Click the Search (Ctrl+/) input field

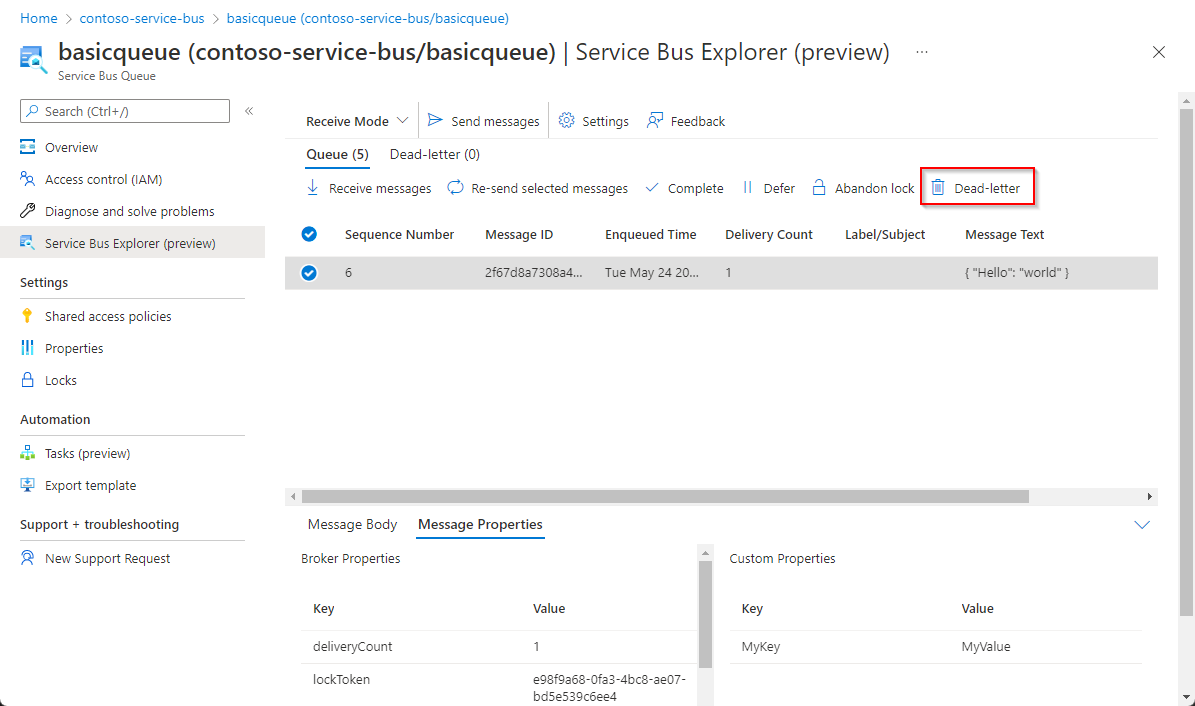(125, 111)
